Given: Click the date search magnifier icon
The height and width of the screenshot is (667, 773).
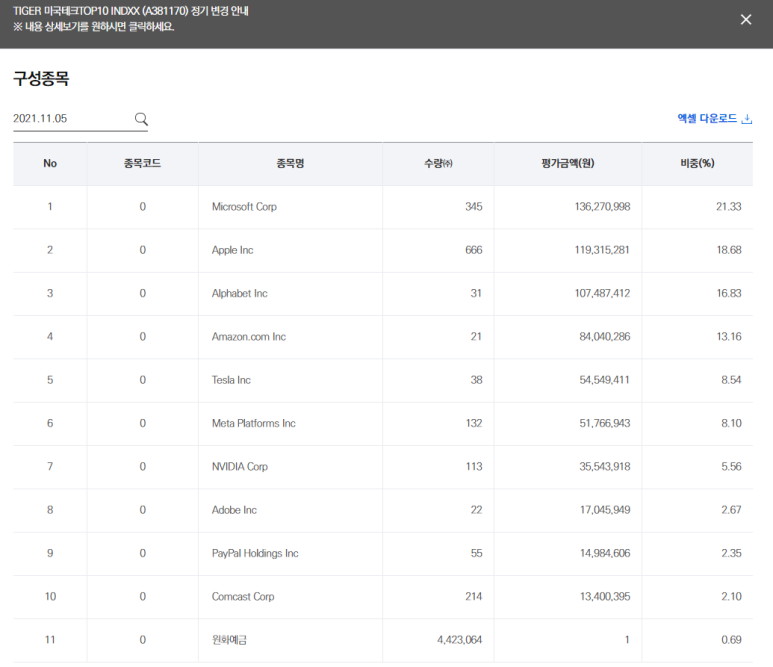Looking at the screenshot, I should pos(141,119).
